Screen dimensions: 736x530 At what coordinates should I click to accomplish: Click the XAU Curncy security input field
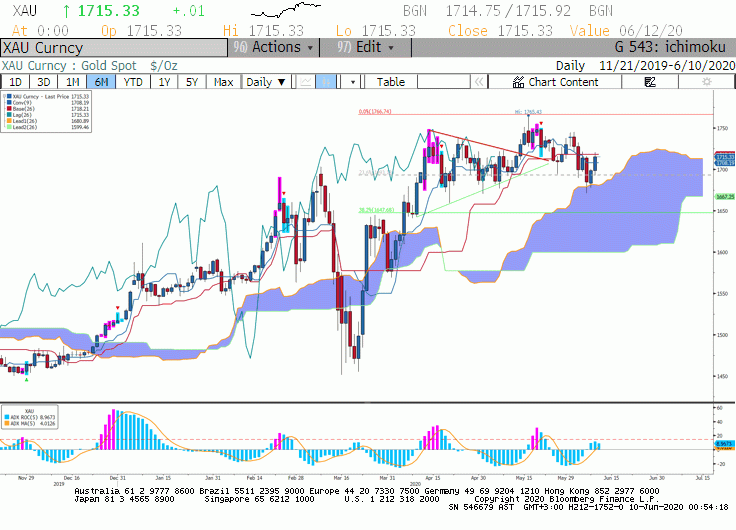coord(114,48)
